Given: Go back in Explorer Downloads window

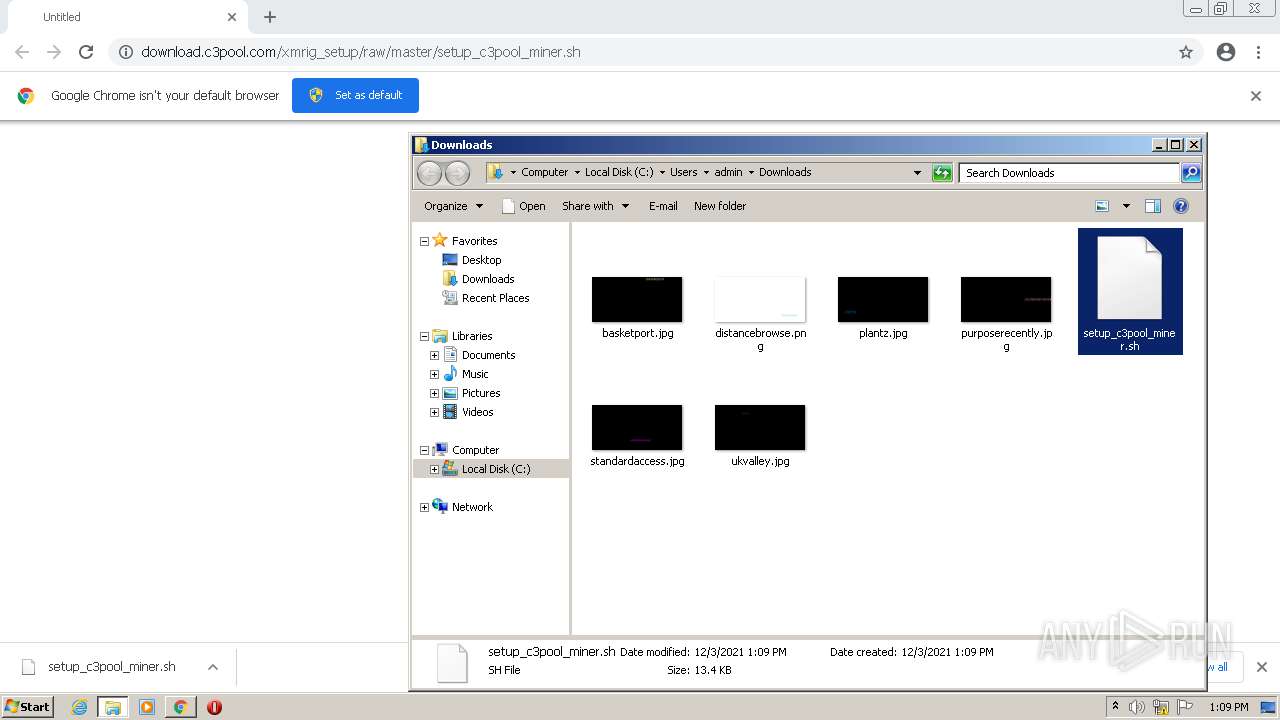Looking at the screenshot, I should pos(429,173).
